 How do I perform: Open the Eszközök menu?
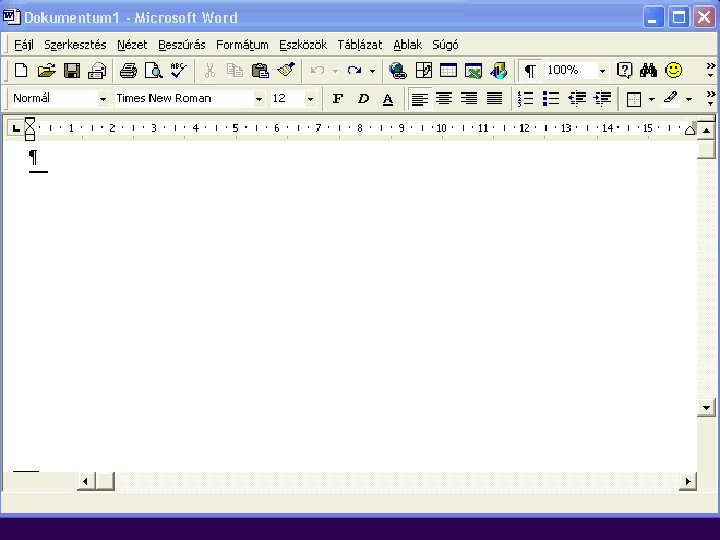(303, 45)
